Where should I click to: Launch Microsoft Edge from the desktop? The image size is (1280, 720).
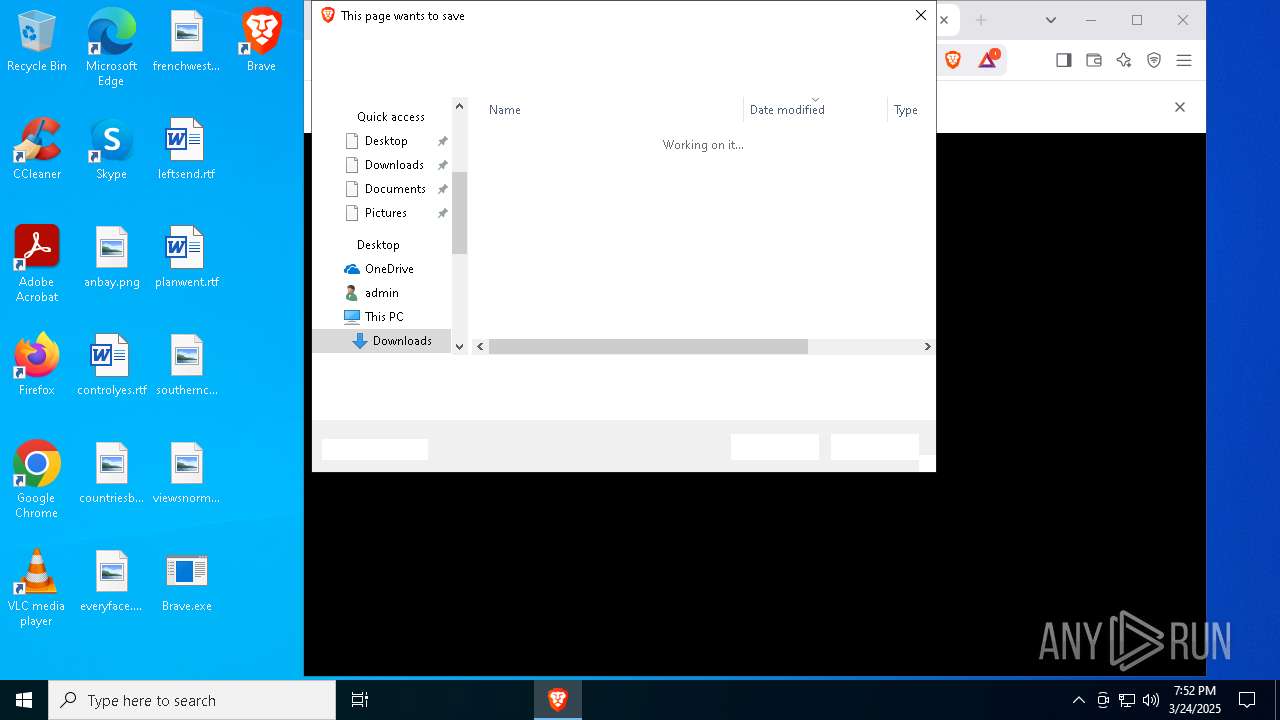click(111, 48)
